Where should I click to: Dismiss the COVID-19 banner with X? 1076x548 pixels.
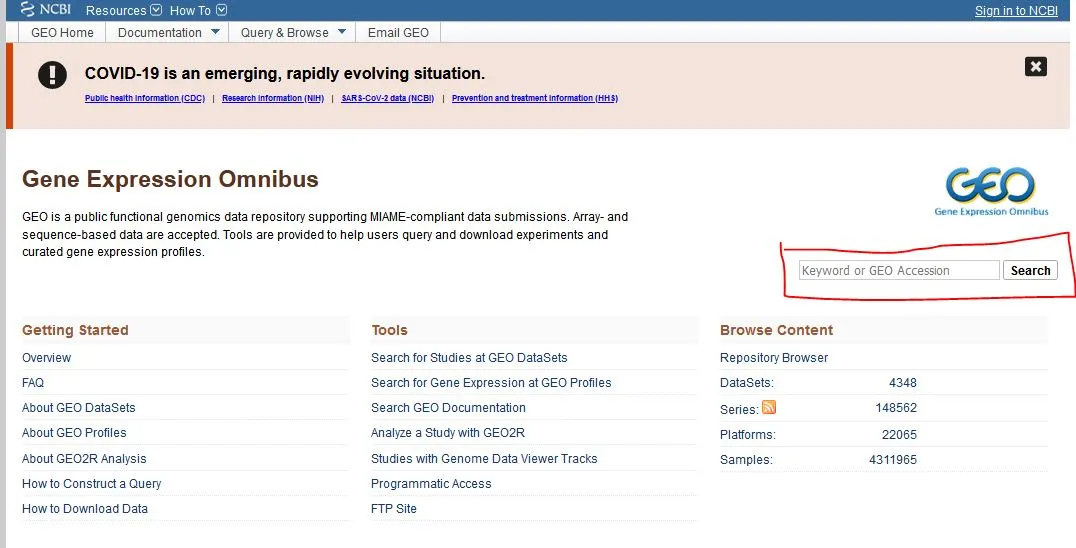1036,66
